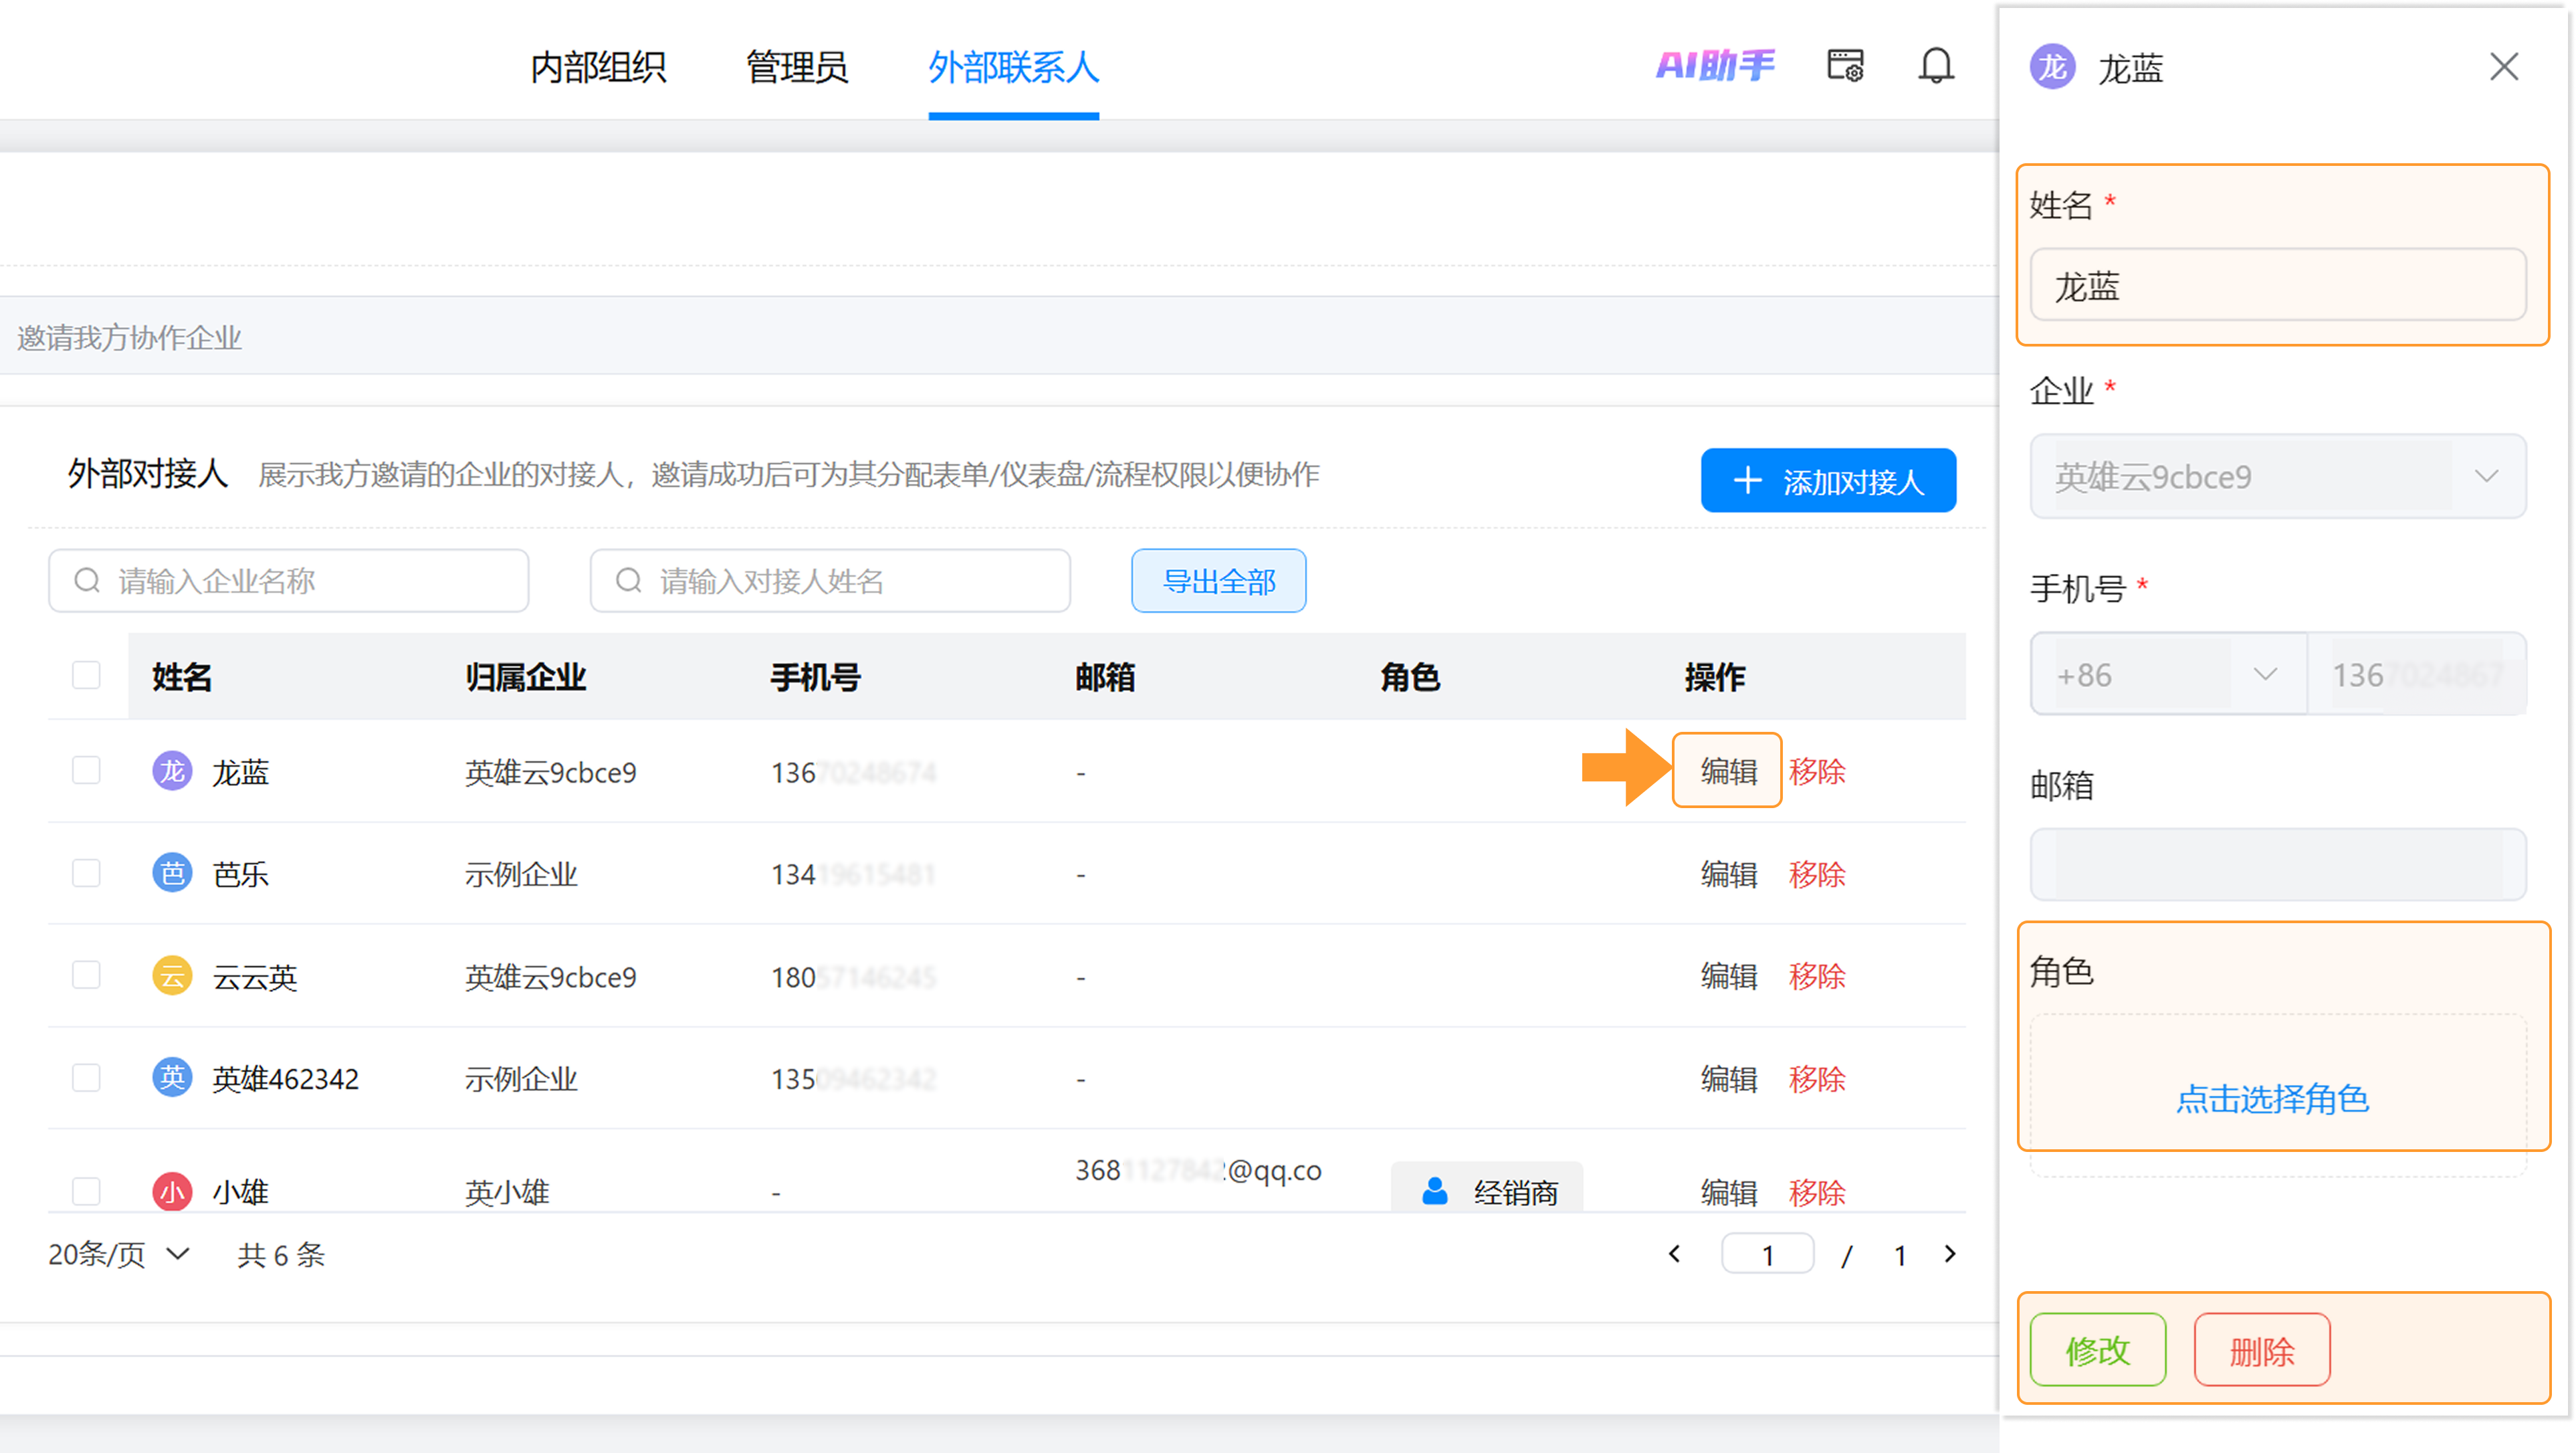The image size is (2576, 1453).
Task: Click 编辑 for 芭乐 row
Action: (x=1729, y=873)
